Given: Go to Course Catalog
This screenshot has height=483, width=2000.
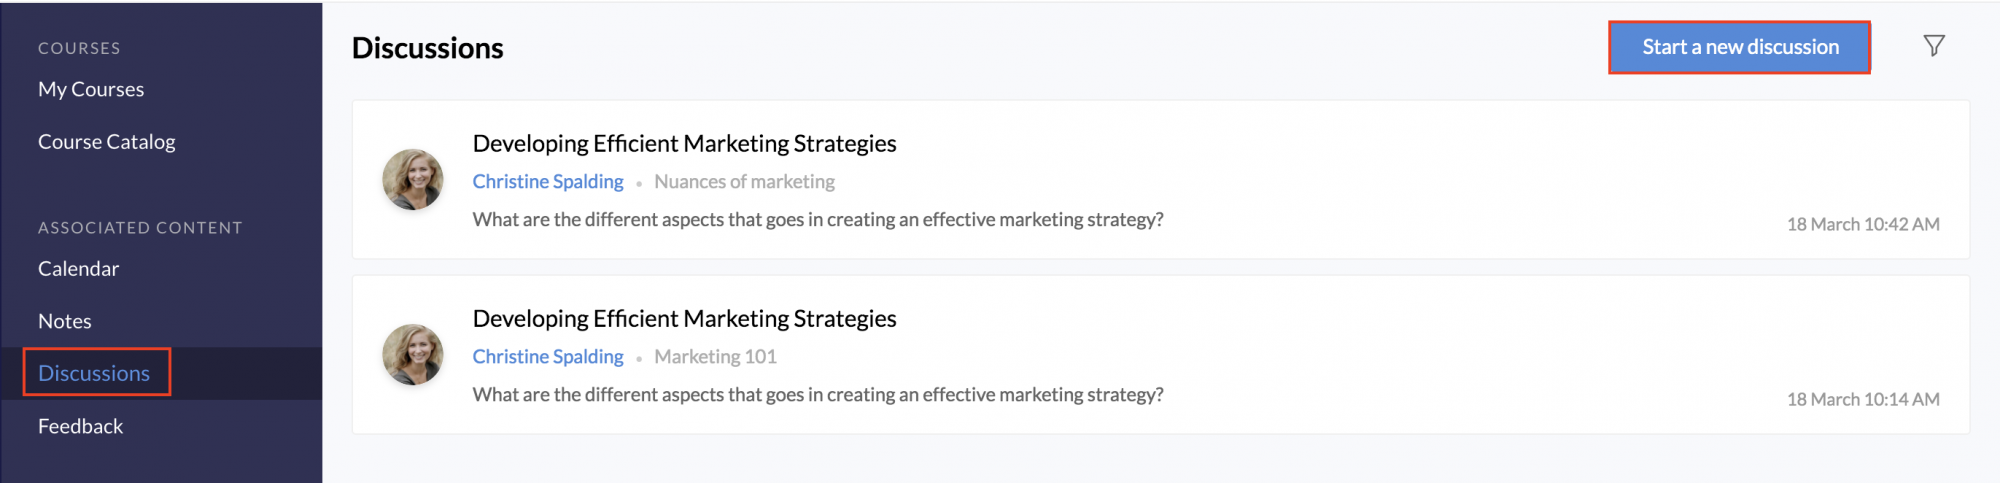Looking at the screenshot, I should [x=107, y=142].
